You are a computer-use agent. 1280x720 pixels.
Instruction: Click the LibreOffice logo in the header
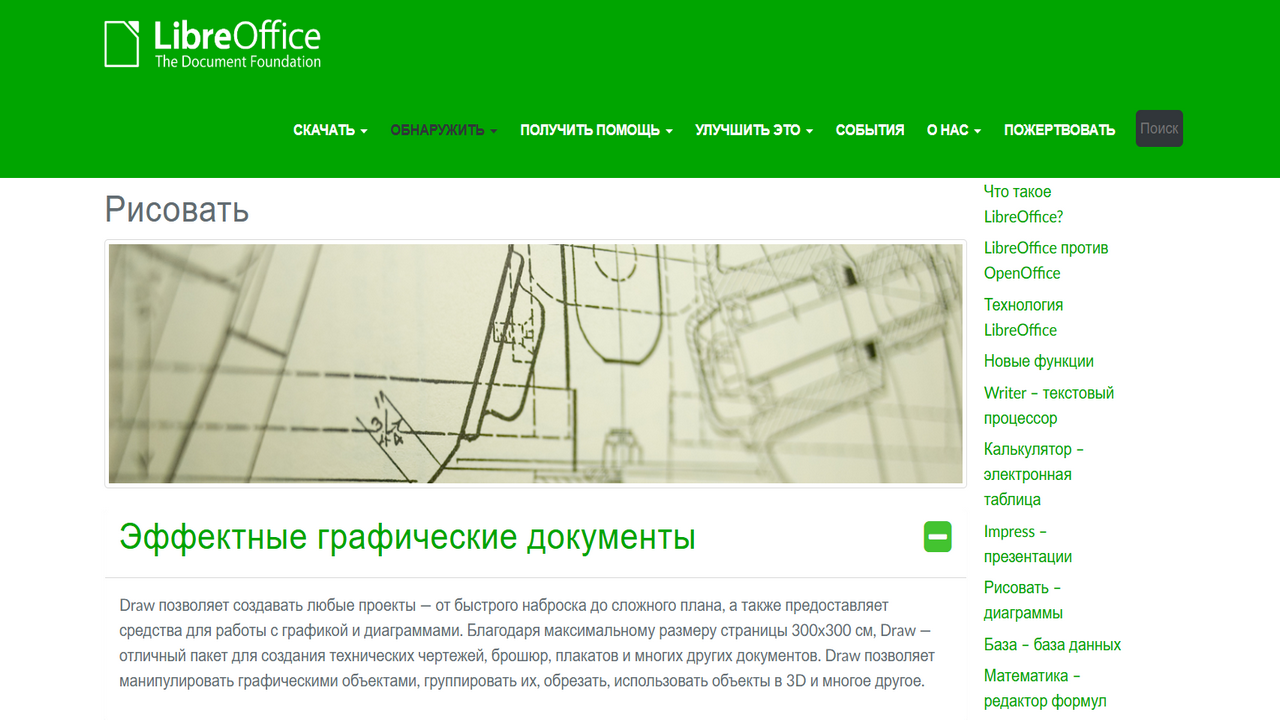point(212,45)
